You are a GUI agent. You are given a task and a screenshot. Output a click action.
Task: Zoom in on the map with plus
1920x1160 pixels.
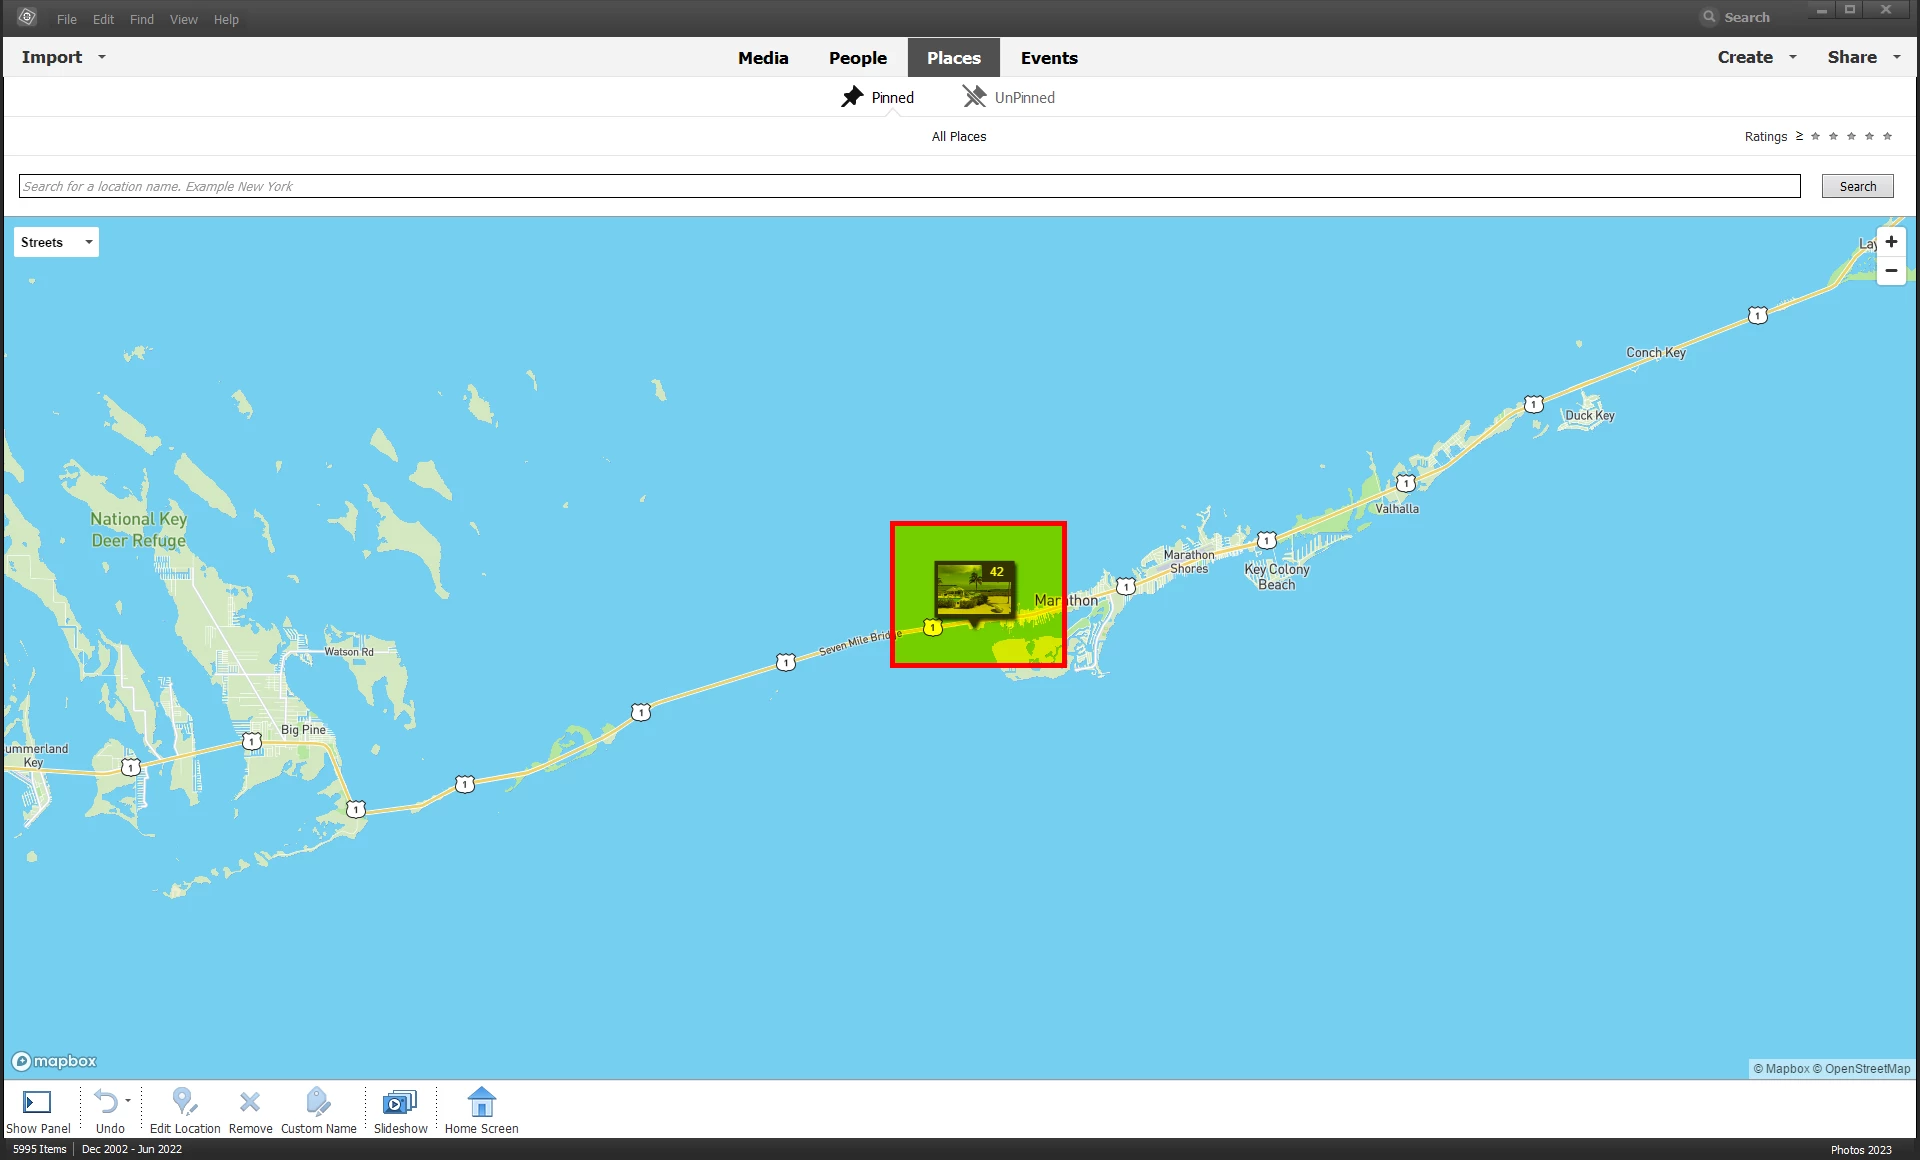[1891, 242]
